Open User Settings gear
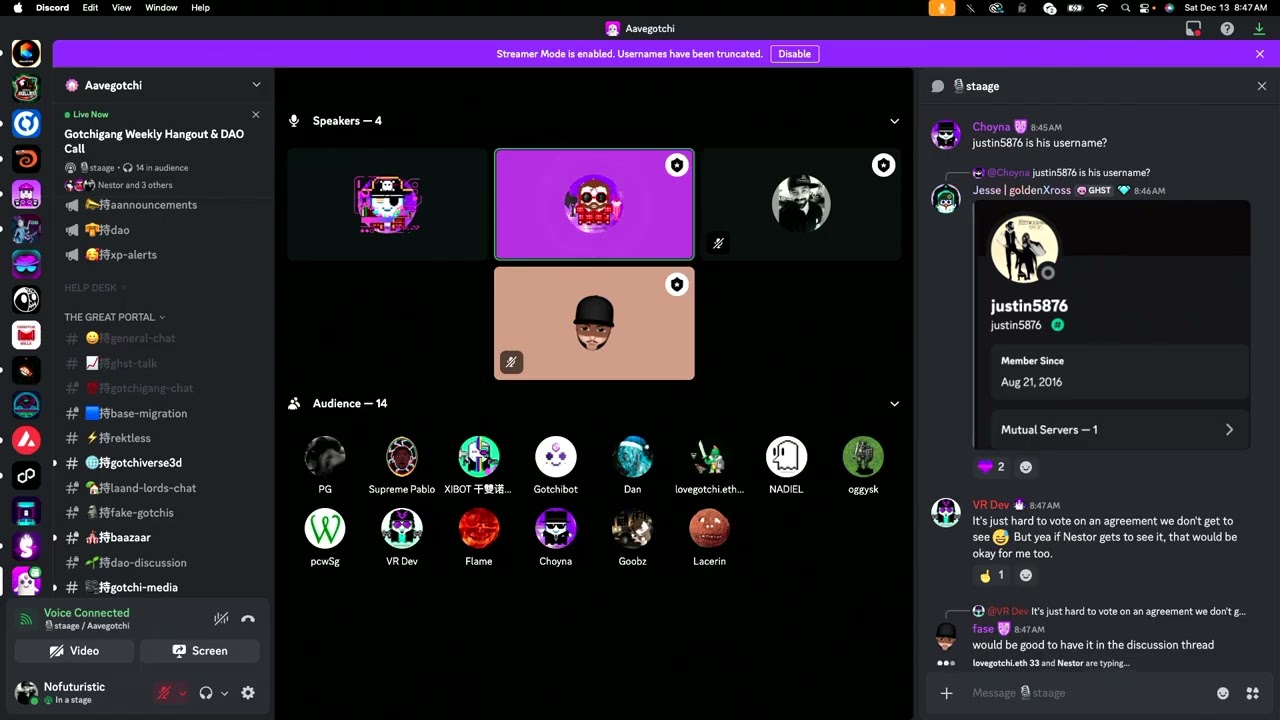The height and width of the screenshot is (720, 1280). [x=248, y=693]
